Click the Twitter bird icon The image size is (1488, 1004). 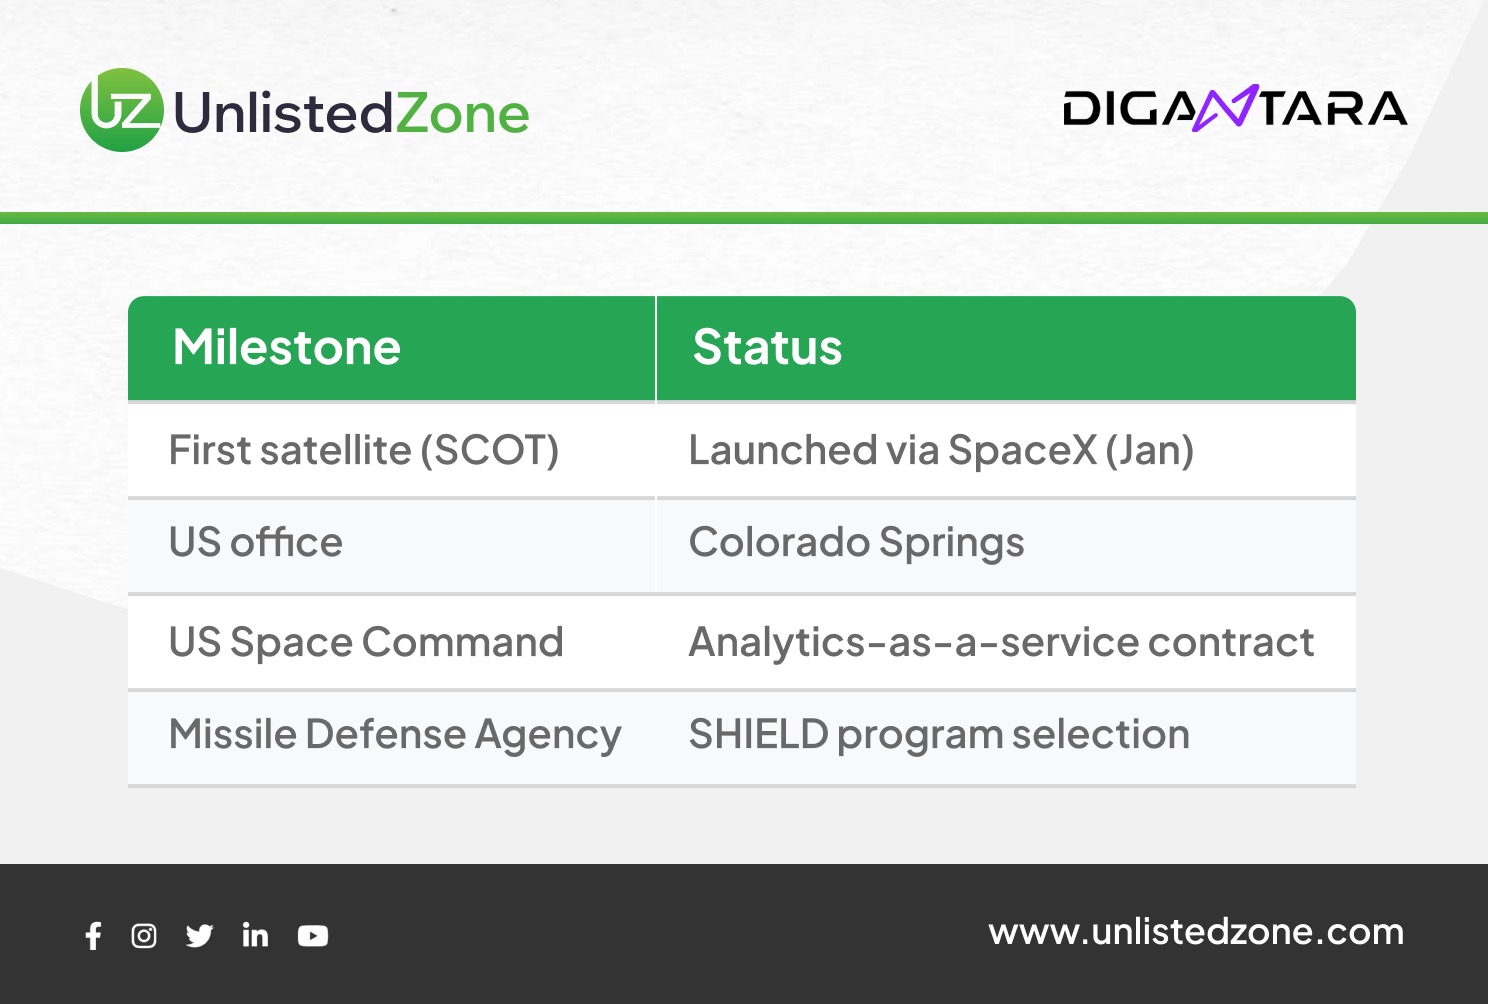pos(199,936)
